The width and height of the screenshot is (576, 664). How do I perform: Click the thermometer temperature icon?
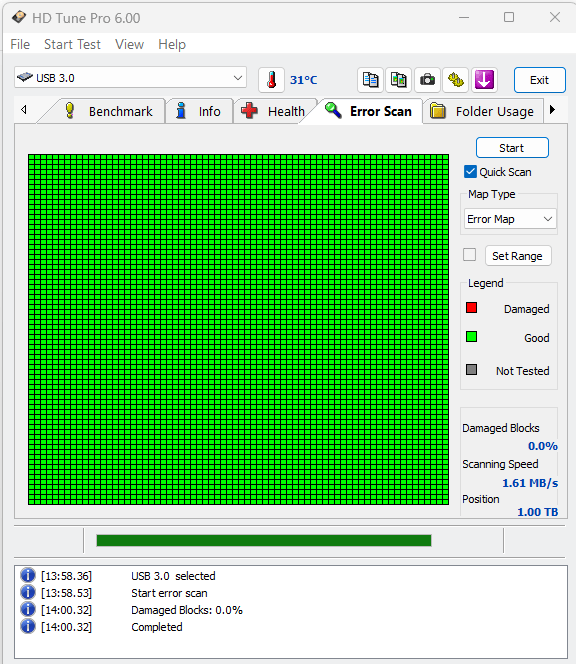click(x=271, y=80)
